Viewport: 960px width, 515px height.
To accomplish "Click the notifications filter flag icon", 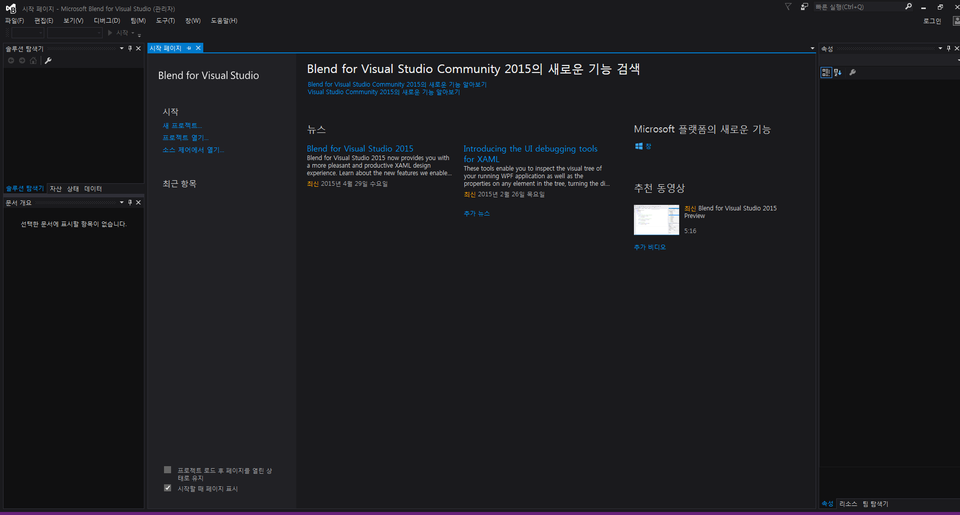I will tap(788, 7).
